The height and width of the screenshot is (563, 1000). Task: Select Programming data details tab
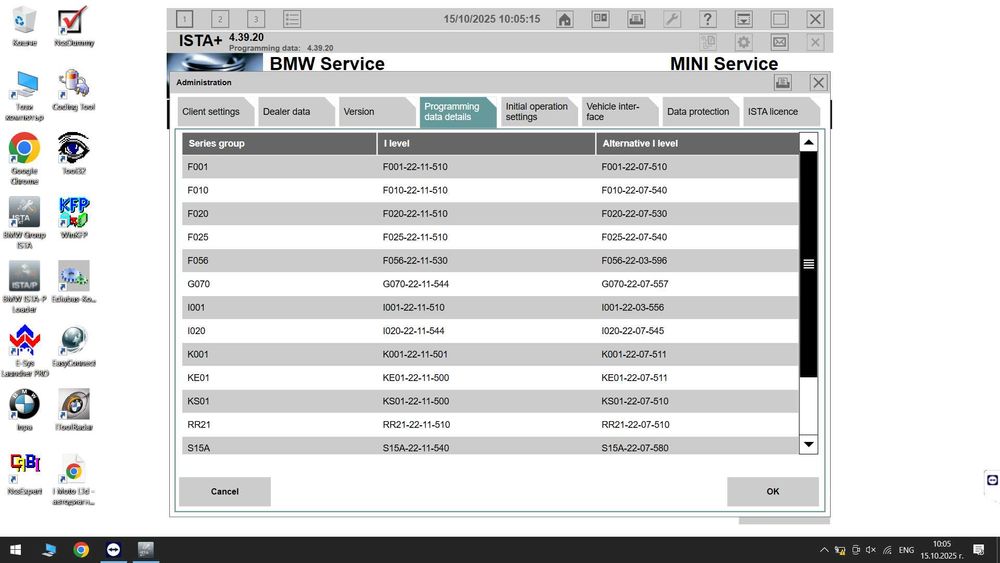point(458,112)
